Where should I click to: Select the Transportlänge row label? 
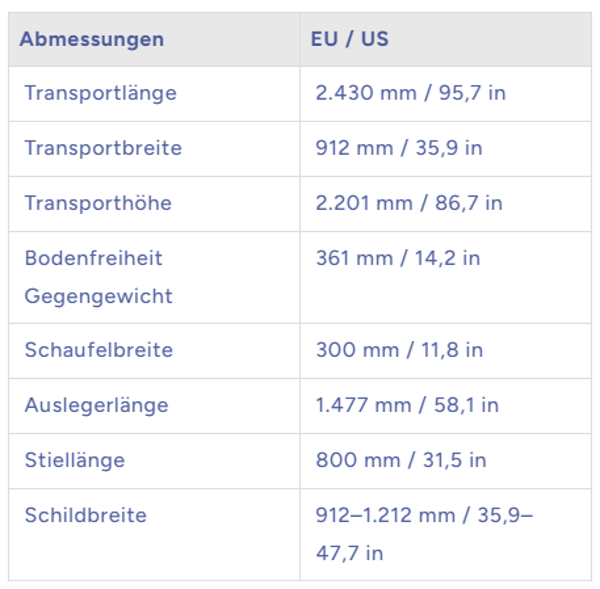click(x=100, y=93)
